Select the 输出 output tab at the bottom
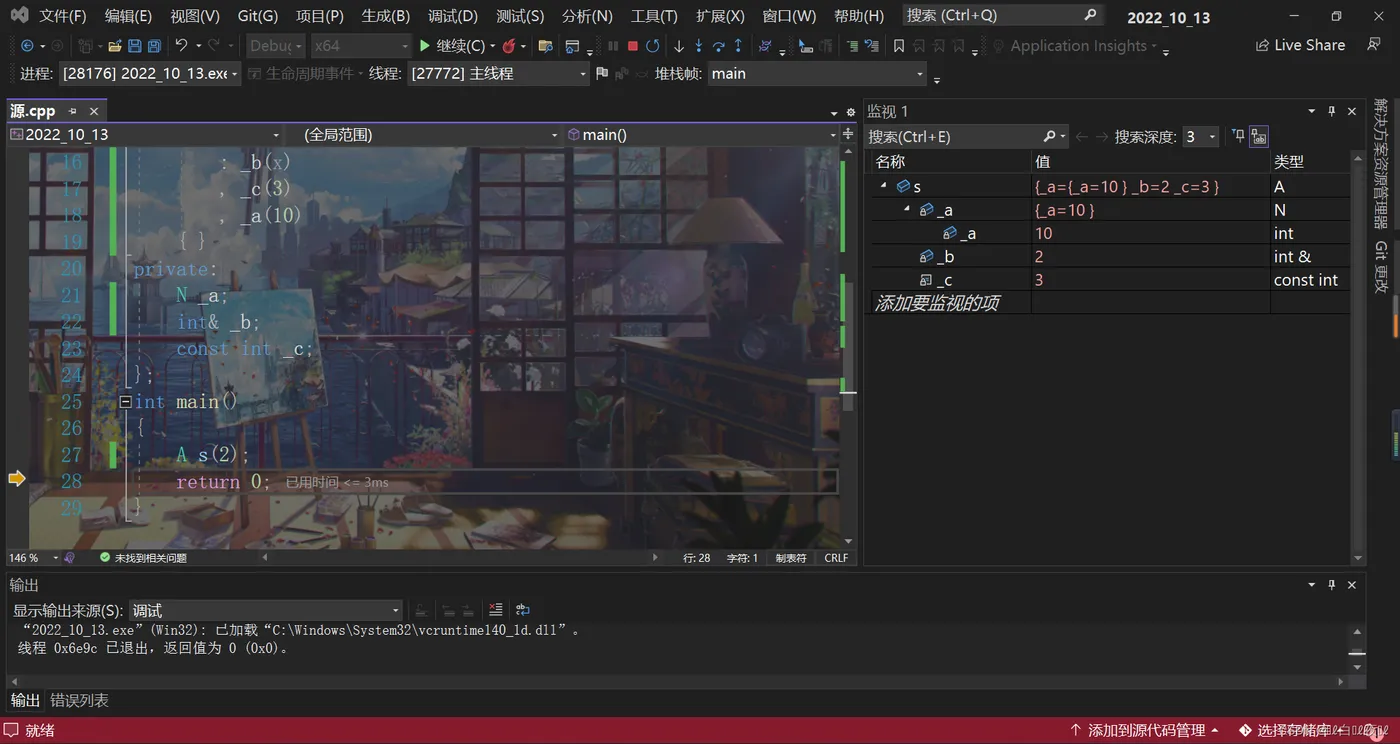This screenshot has width=1400, height=744. [25, 701]
